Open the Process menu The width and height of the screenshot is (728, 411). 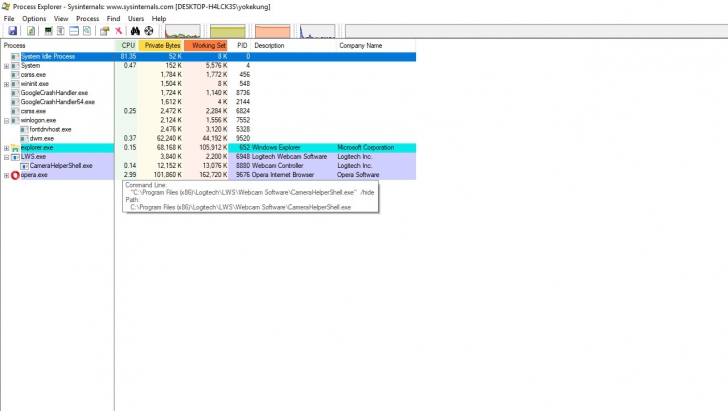pos(87,19)
